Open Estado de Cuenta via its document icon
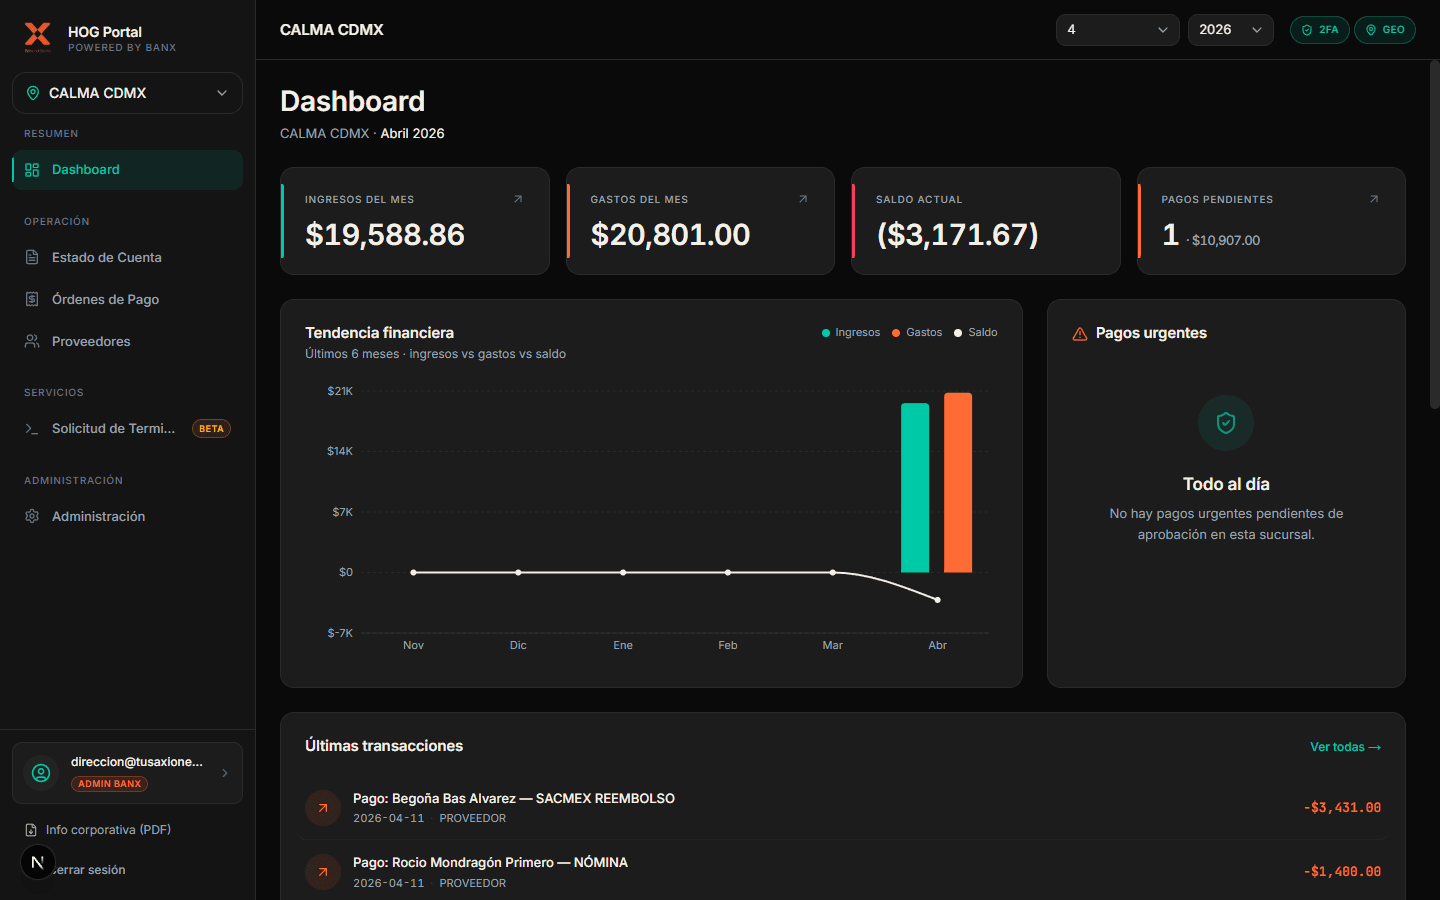The image size is (1440, 900). coord(33,257)
